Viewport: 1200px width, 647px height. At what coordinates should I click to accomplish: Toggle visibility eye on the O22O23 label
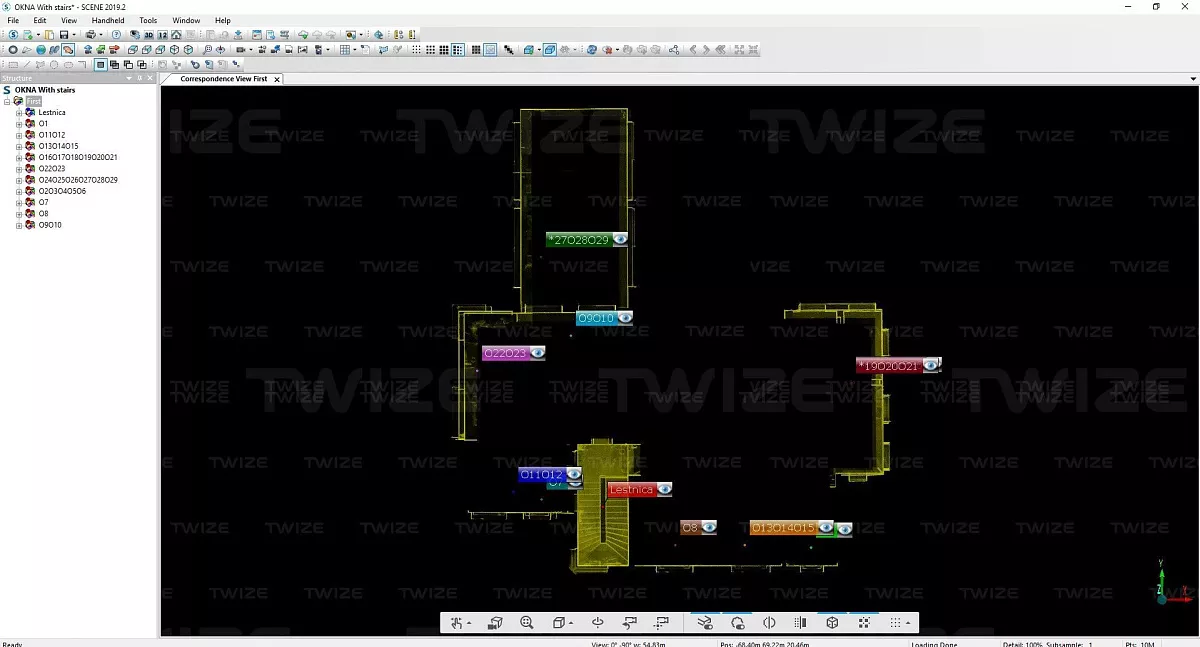tap(538, 353)
